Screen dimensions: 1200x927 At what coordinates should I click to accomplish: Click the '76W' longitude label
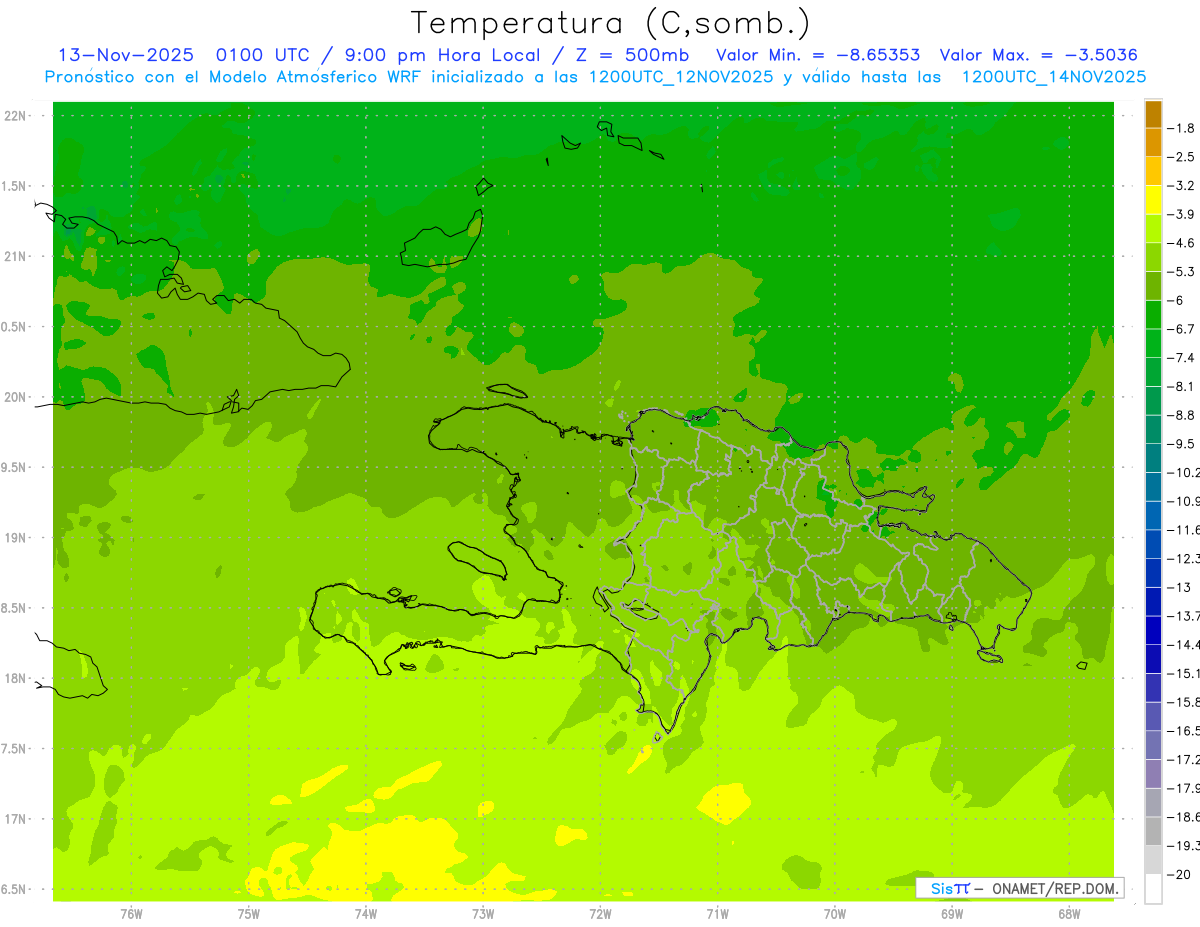[x=131, y=913]
